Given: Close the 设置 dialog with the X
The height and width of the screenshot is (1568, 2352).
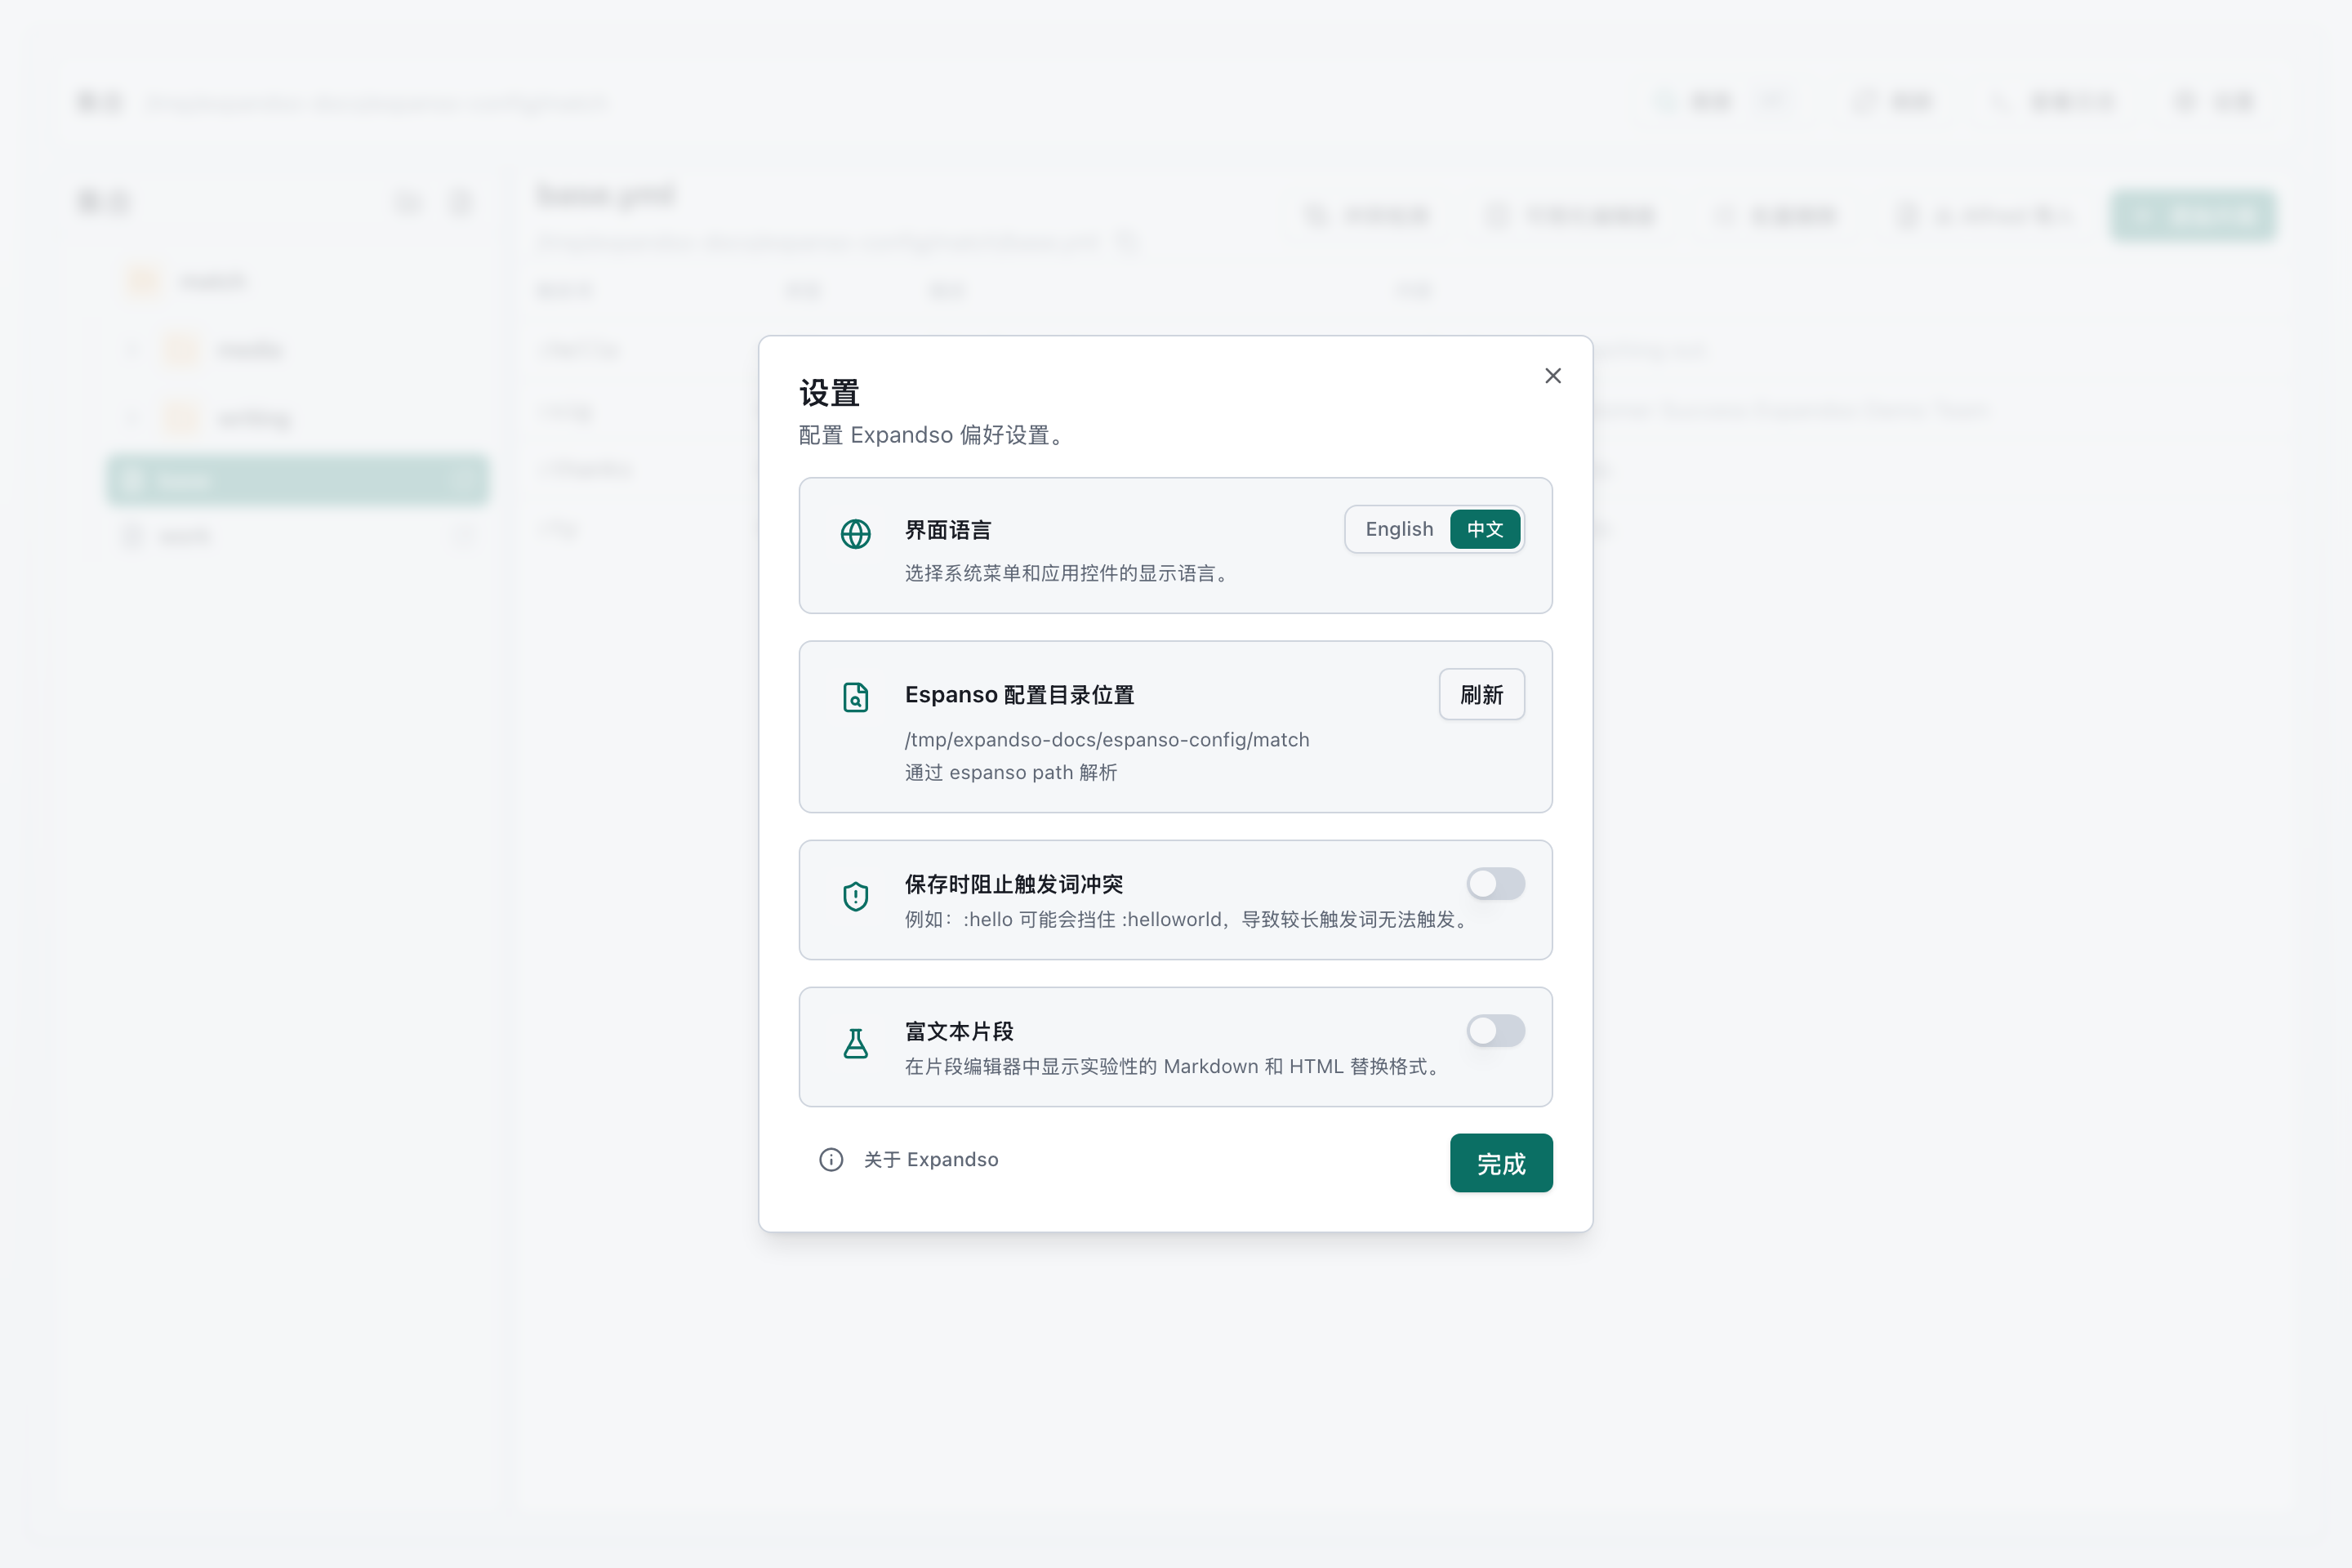Looking at the screenshot, I should click(1552, 376).
